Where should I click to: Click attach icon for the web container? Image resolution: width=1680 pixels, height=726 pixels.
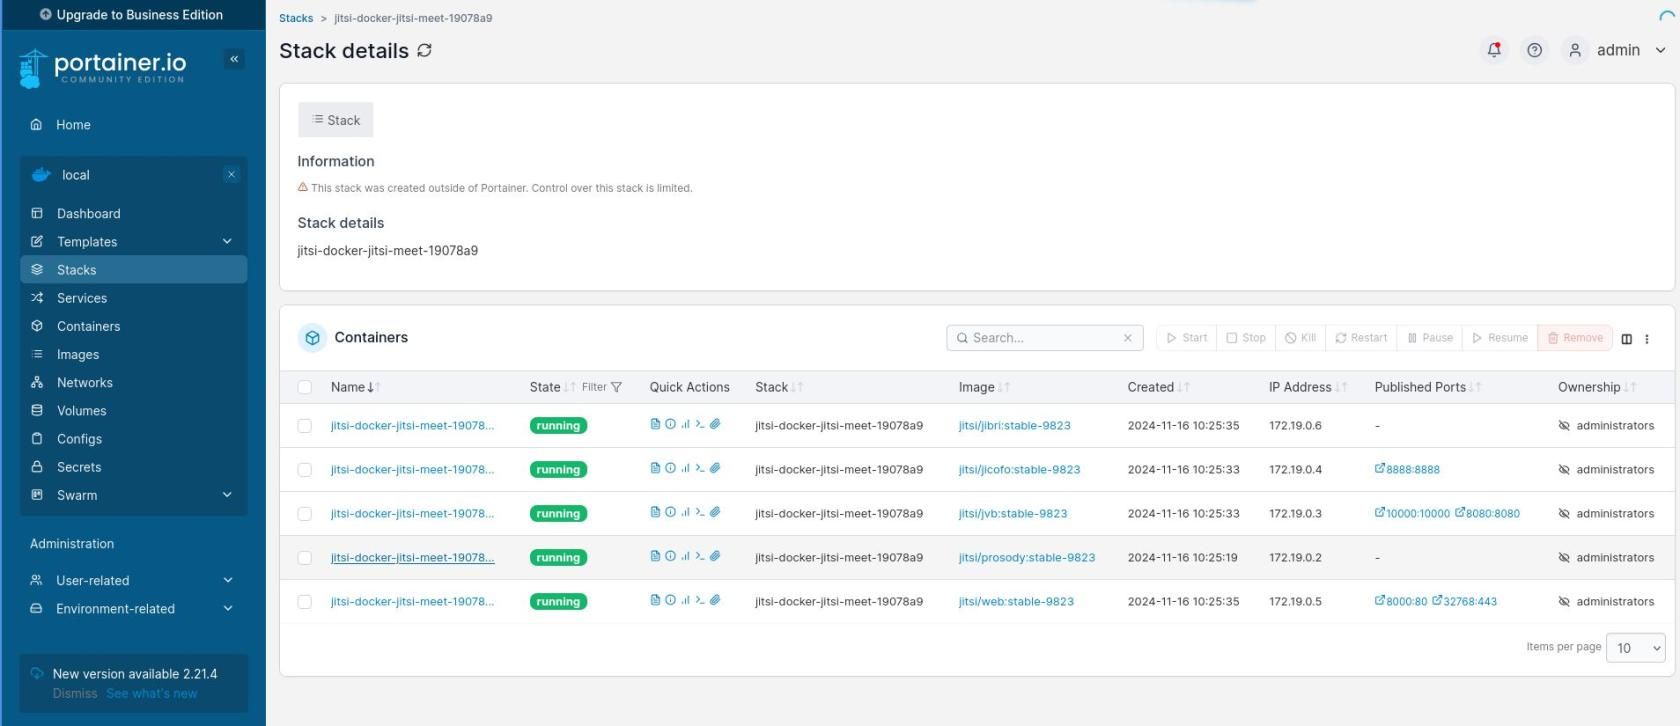tap(715, 600)
